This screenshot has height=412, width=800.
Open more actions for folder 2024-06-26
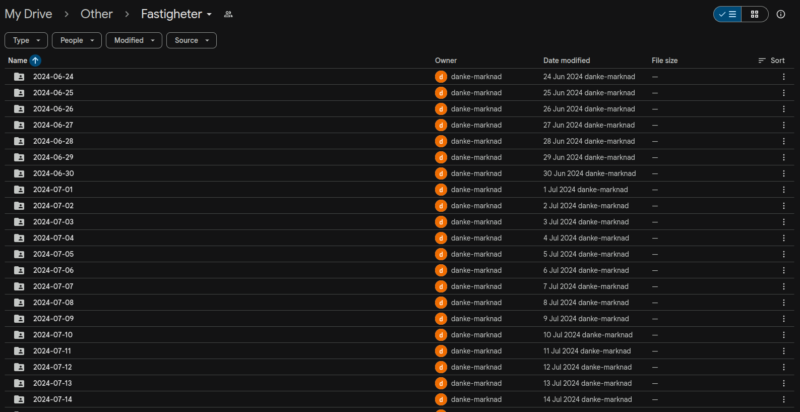click(x=783, y=109)
